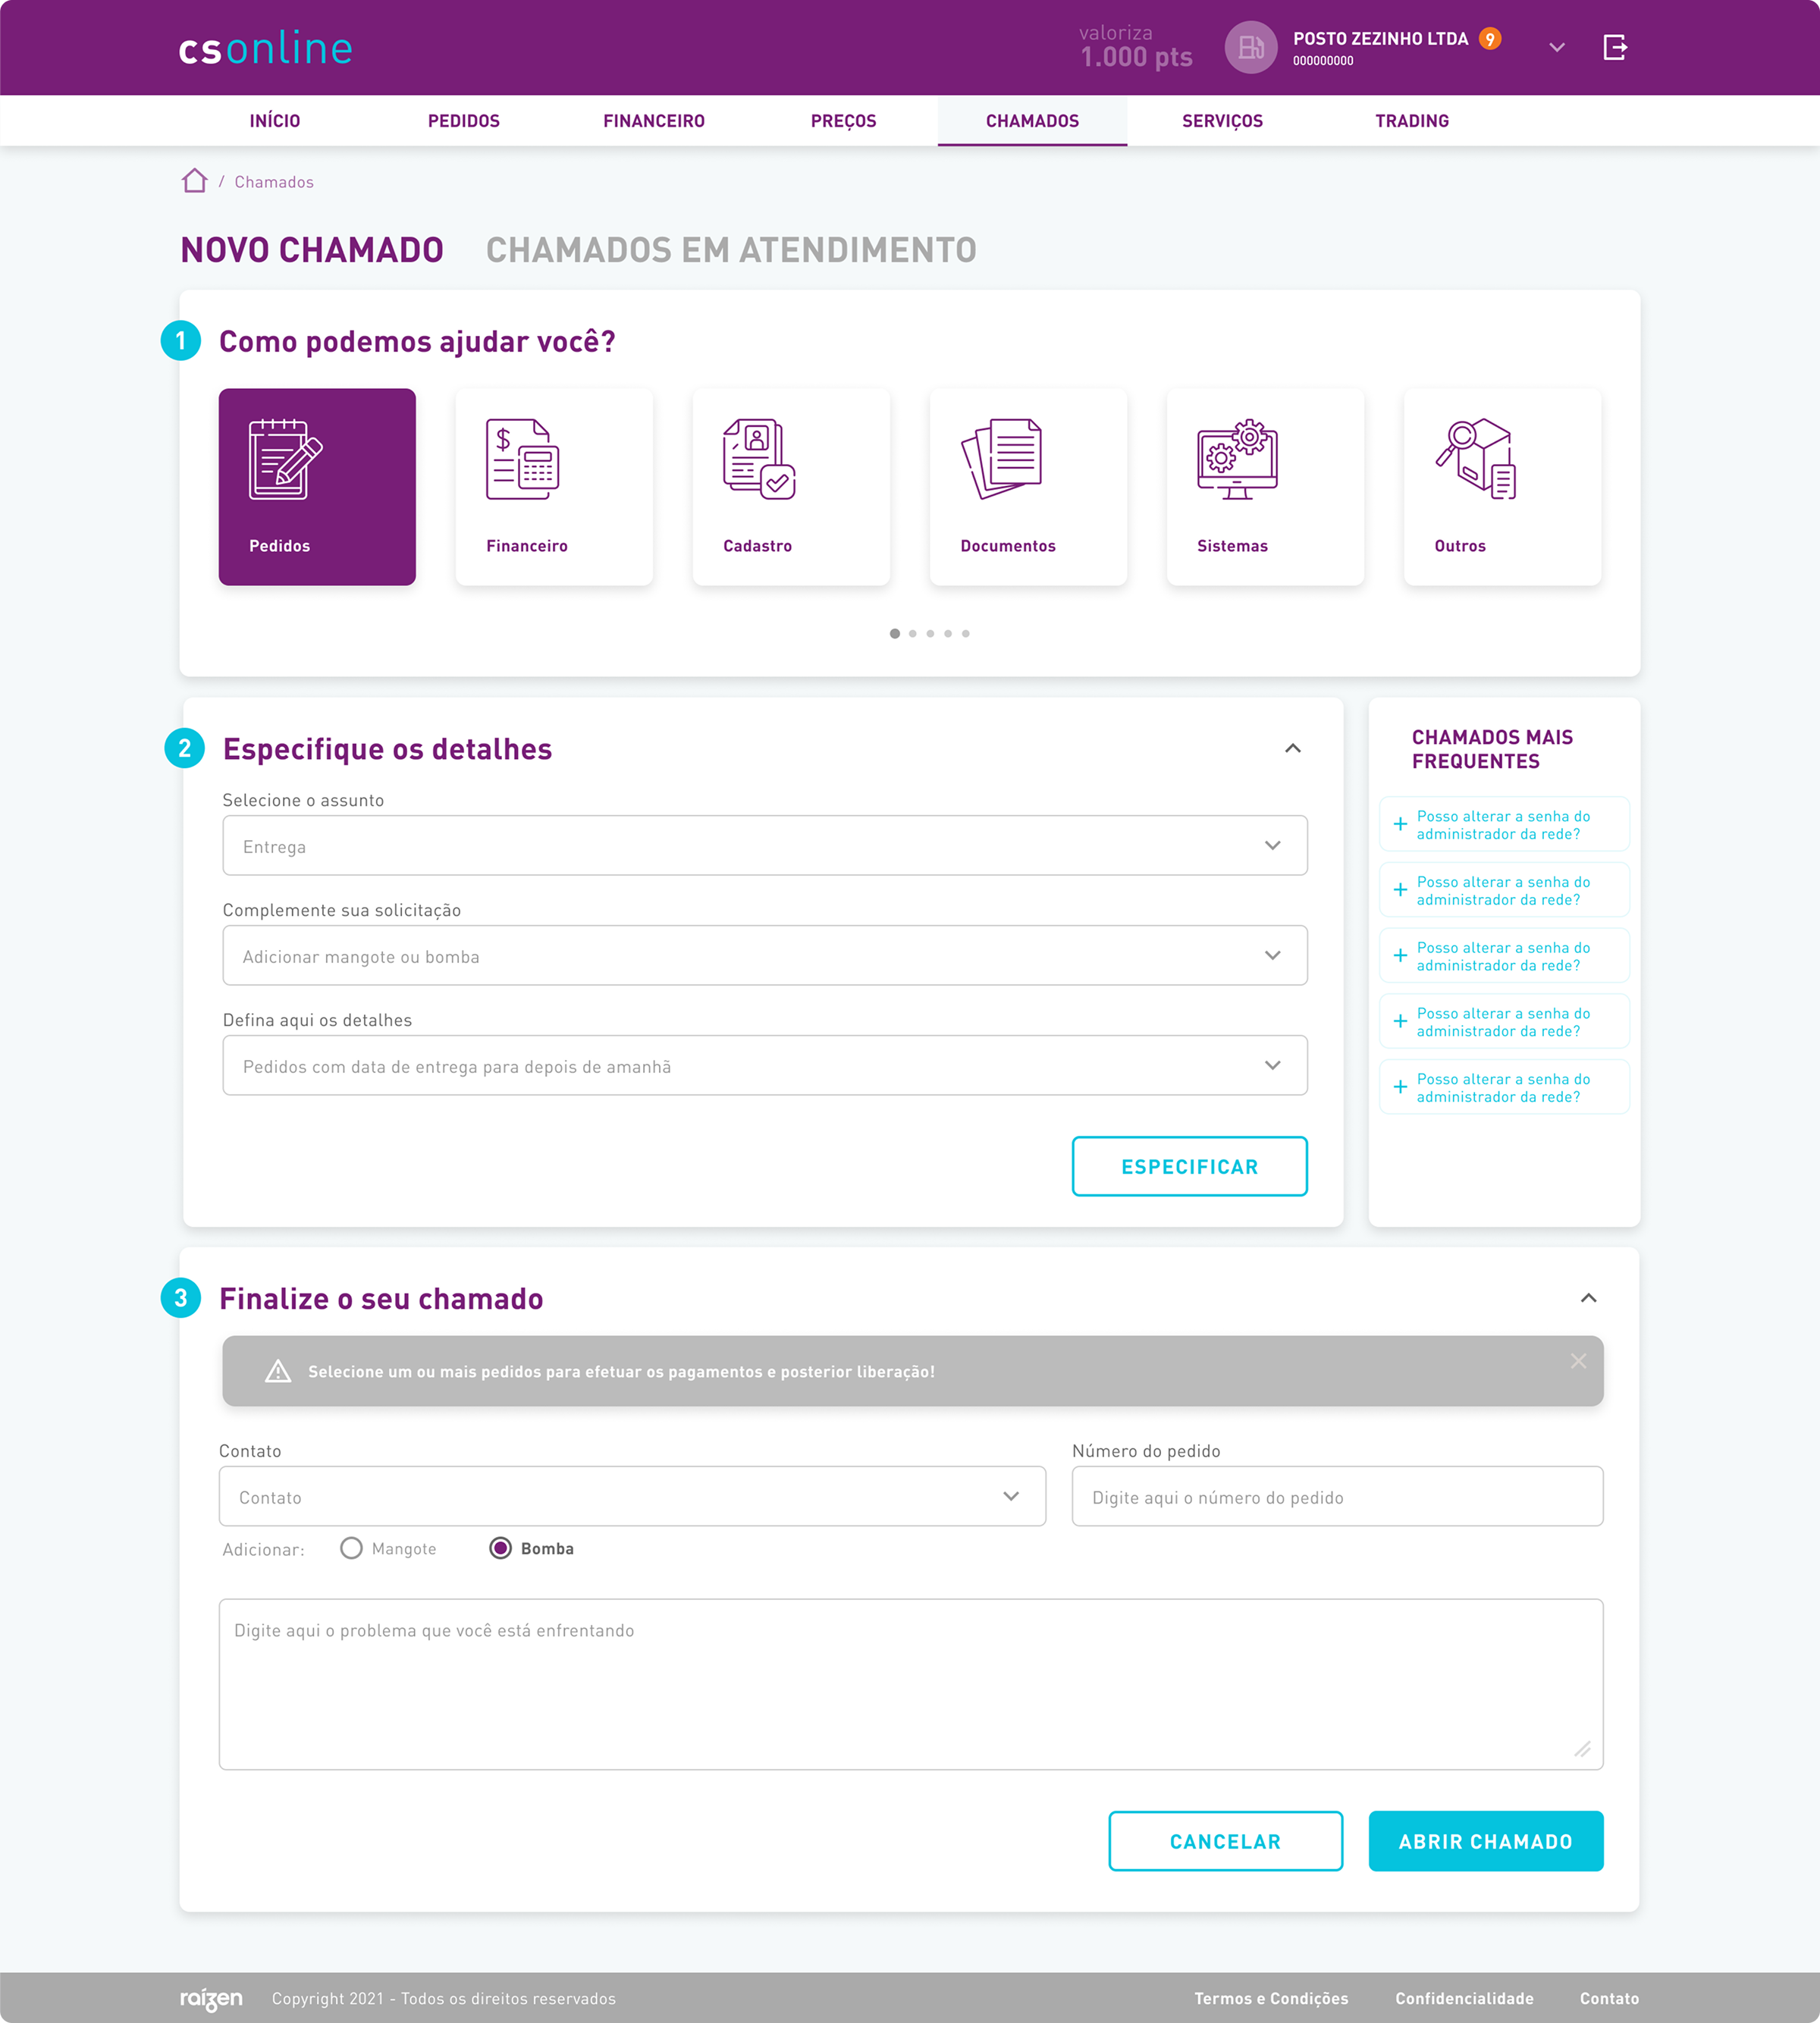Select the Bomba radio option
Screen dimensions: 1820x2023
click(x=500, y=1548)
